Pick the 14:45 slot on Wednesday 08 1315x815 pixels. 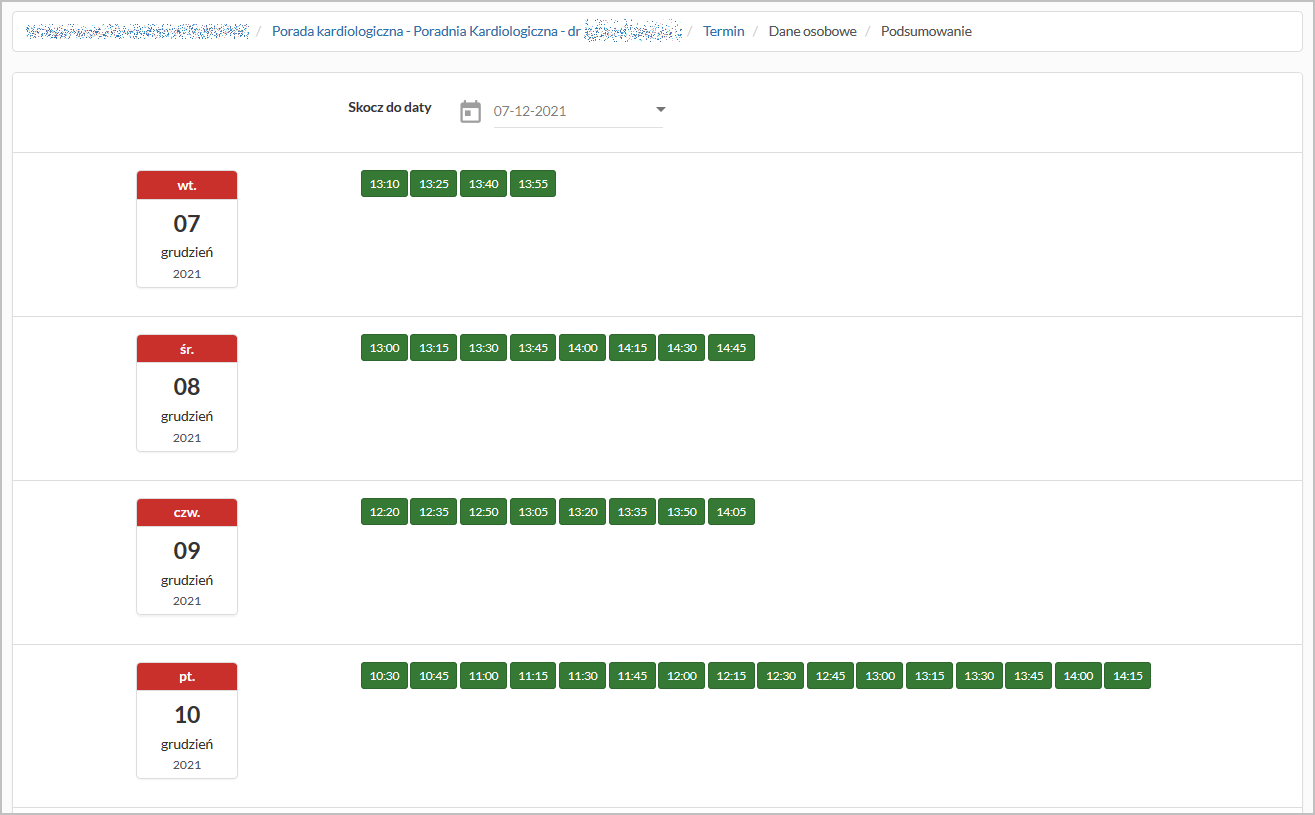click(731, 348)
